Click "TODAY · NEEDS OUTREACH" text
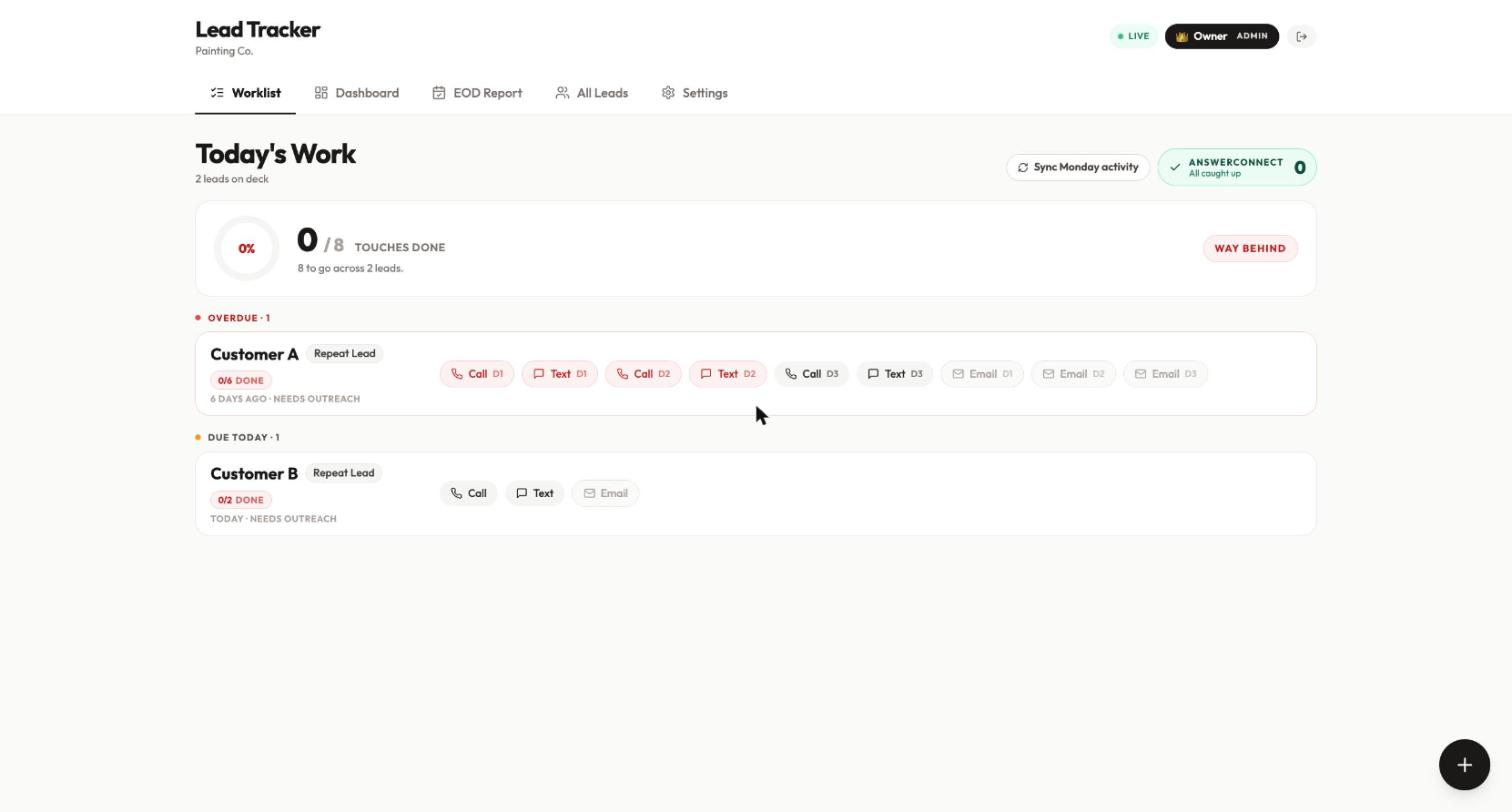 pos(273,519)
